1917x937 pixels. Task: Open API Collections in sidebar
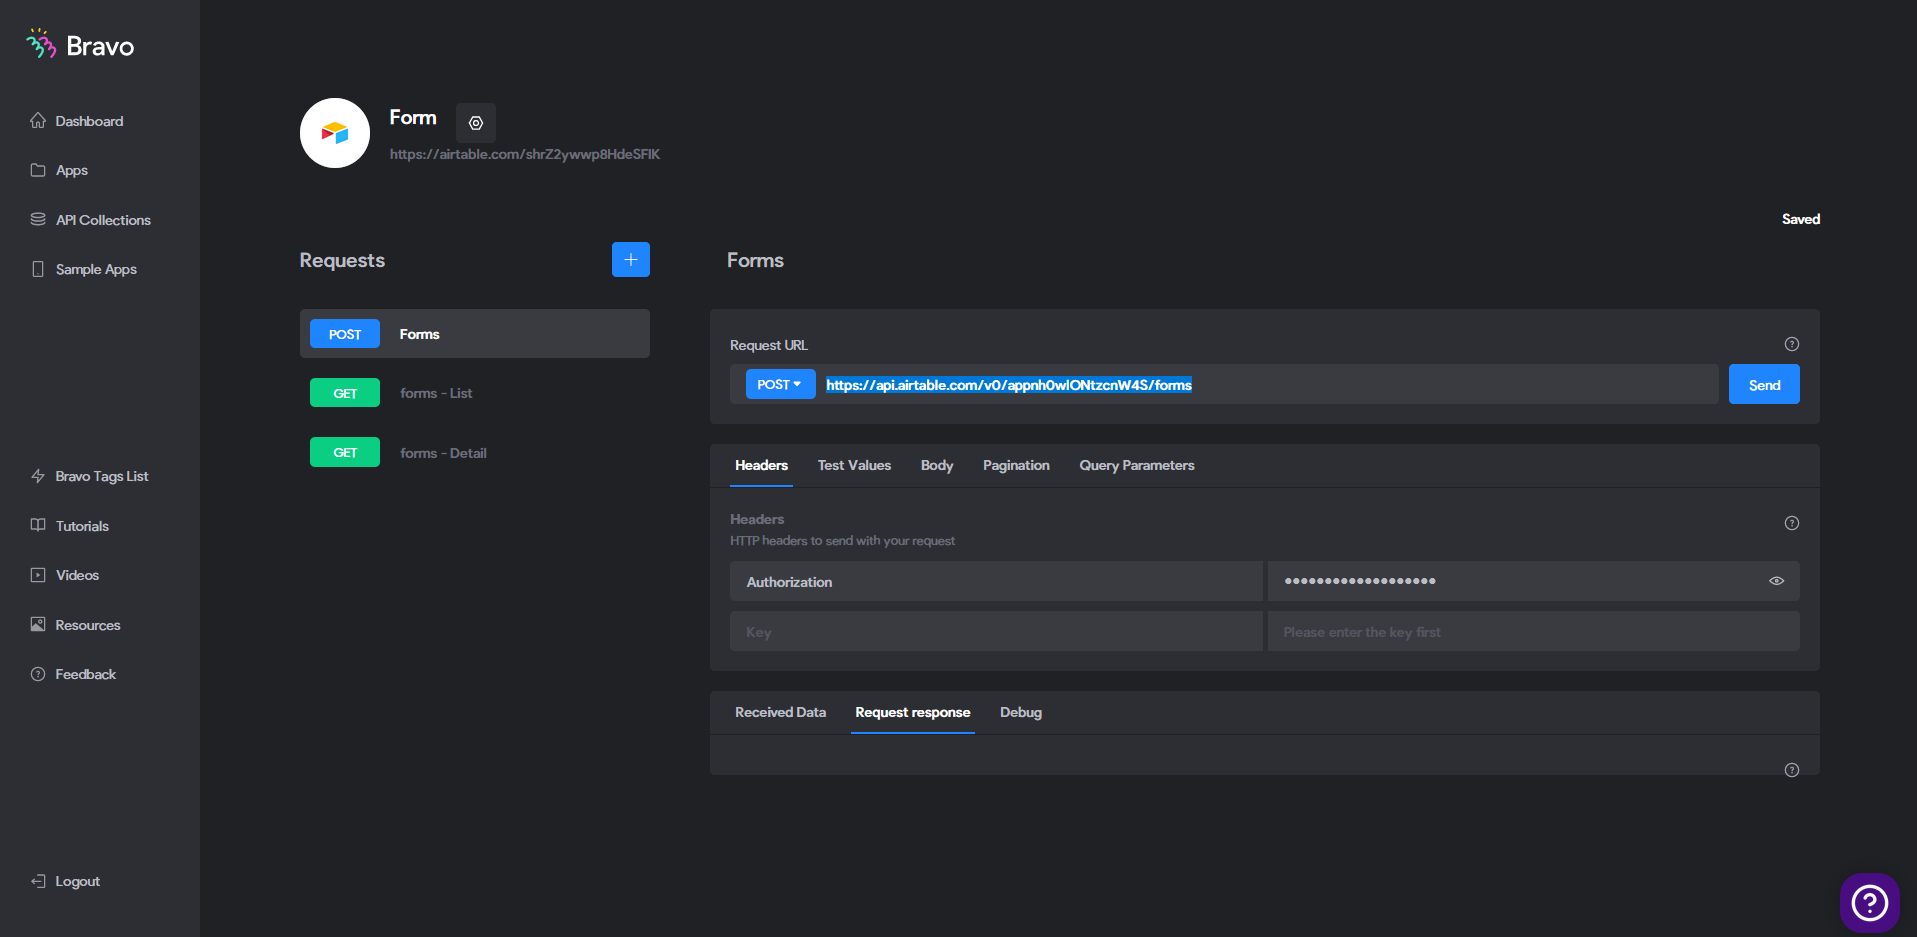pyautogui.click(x=91, y=220)
